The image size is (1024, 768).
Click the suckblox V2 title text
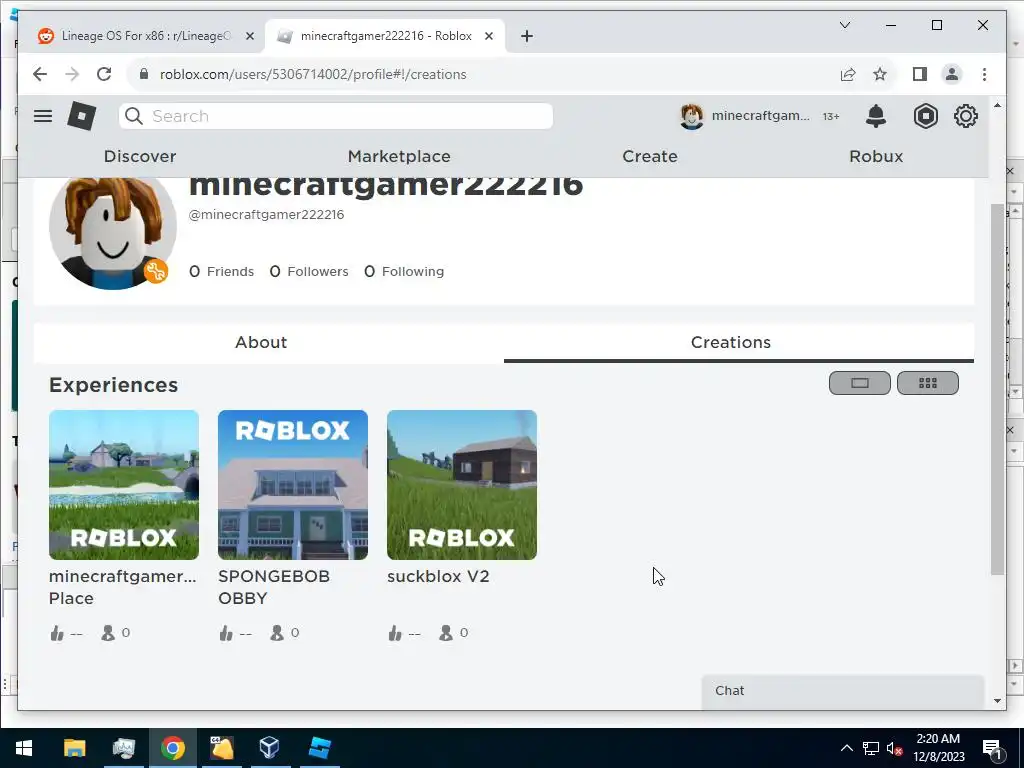click(438, 577)
